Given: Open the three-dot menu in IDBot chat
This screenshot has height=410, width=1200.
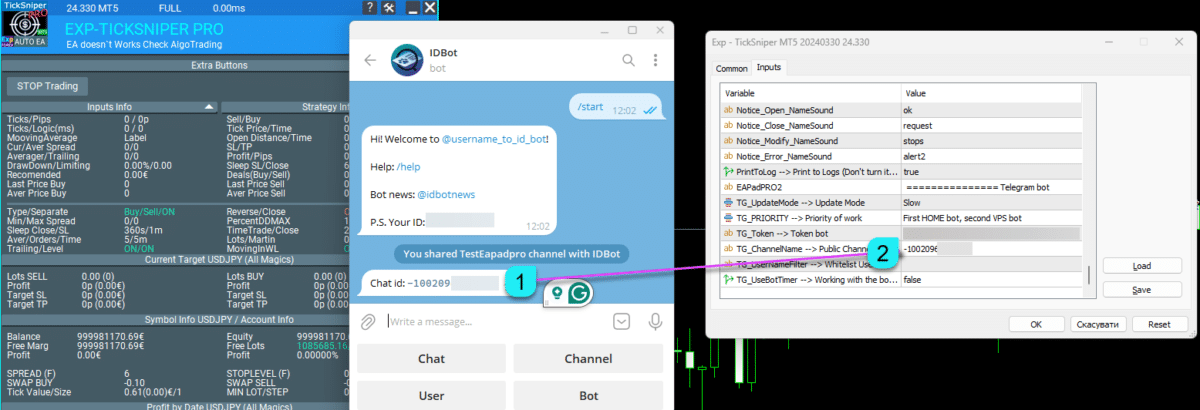Looking at the screenshot, I should pyautogui.click(x=657, y=60).
